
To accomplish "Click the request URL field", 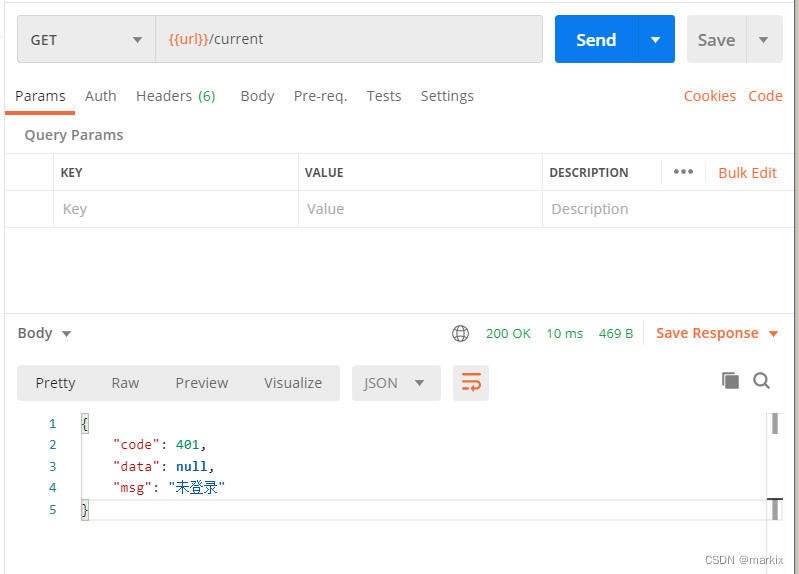I will click(349, 39).
